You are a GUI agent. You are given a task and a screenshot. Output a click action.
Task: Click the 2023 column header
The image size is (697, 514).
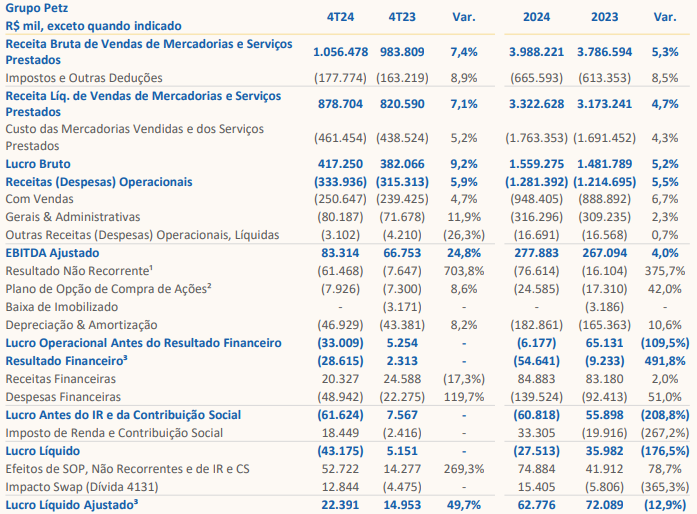pyautogui.click(x=605, y=17)
